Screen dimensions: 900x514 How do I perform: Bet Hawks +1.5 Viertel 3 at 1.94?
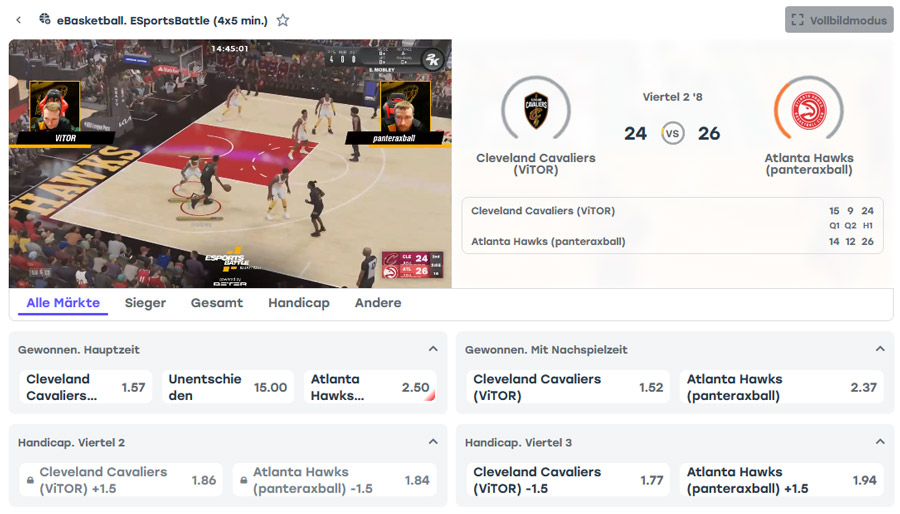(782, 480)
